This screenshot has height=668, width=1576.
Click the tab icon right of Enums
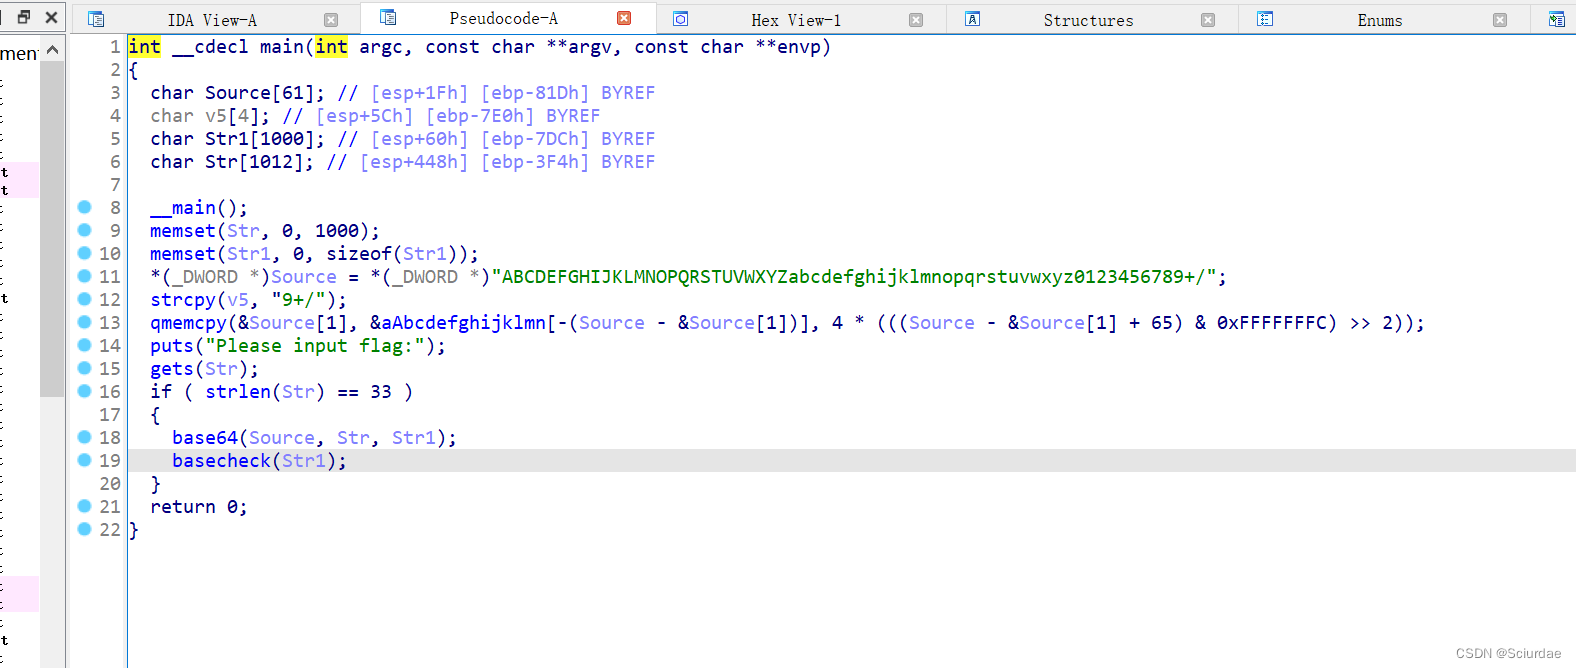pos(1557,19)
